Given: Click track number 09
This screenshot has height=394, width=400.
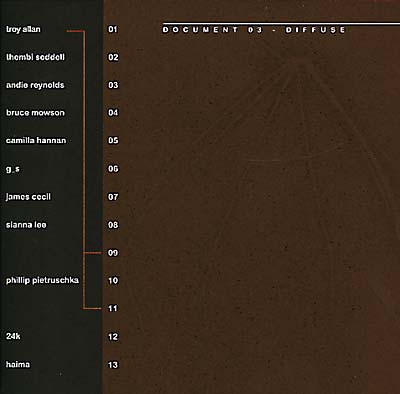Looking at the screenshot, I should [113, 253].
